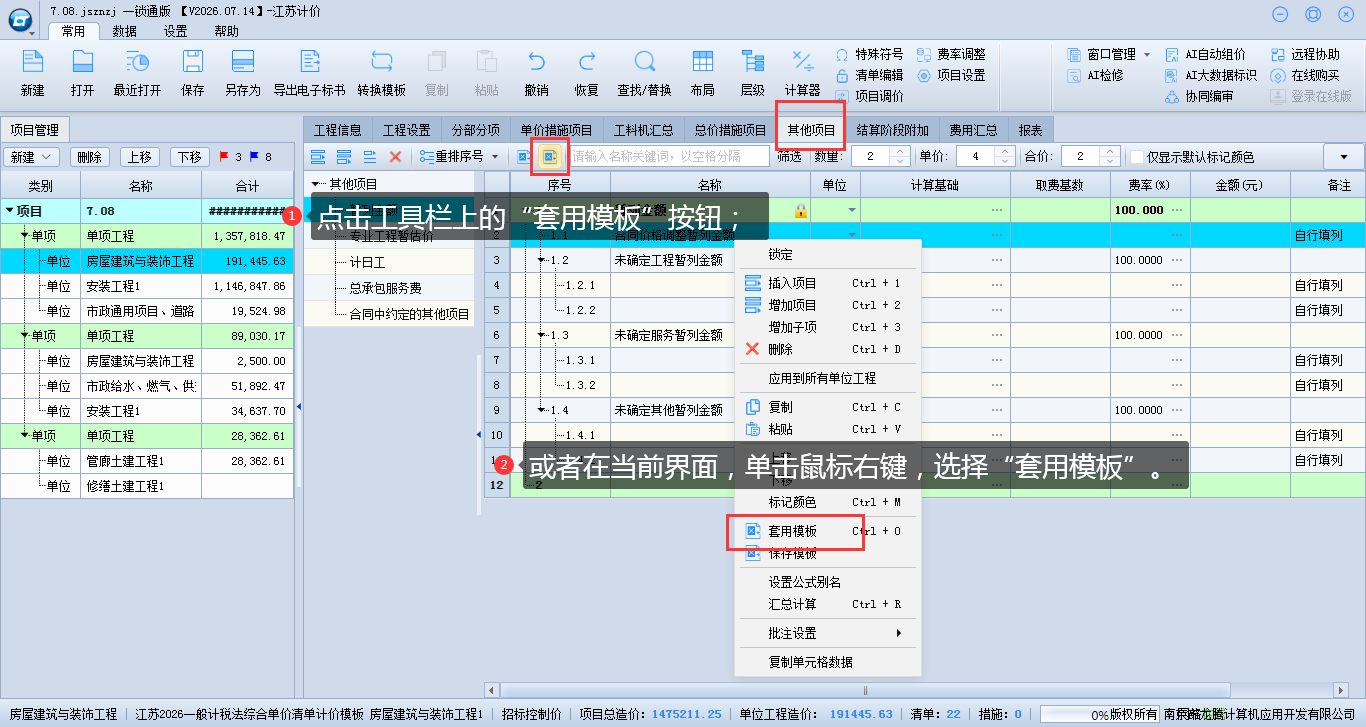Open the 布局 layout tool
Image resolution: width=1366 pixels, height=727 pixels.
(702, 72)
